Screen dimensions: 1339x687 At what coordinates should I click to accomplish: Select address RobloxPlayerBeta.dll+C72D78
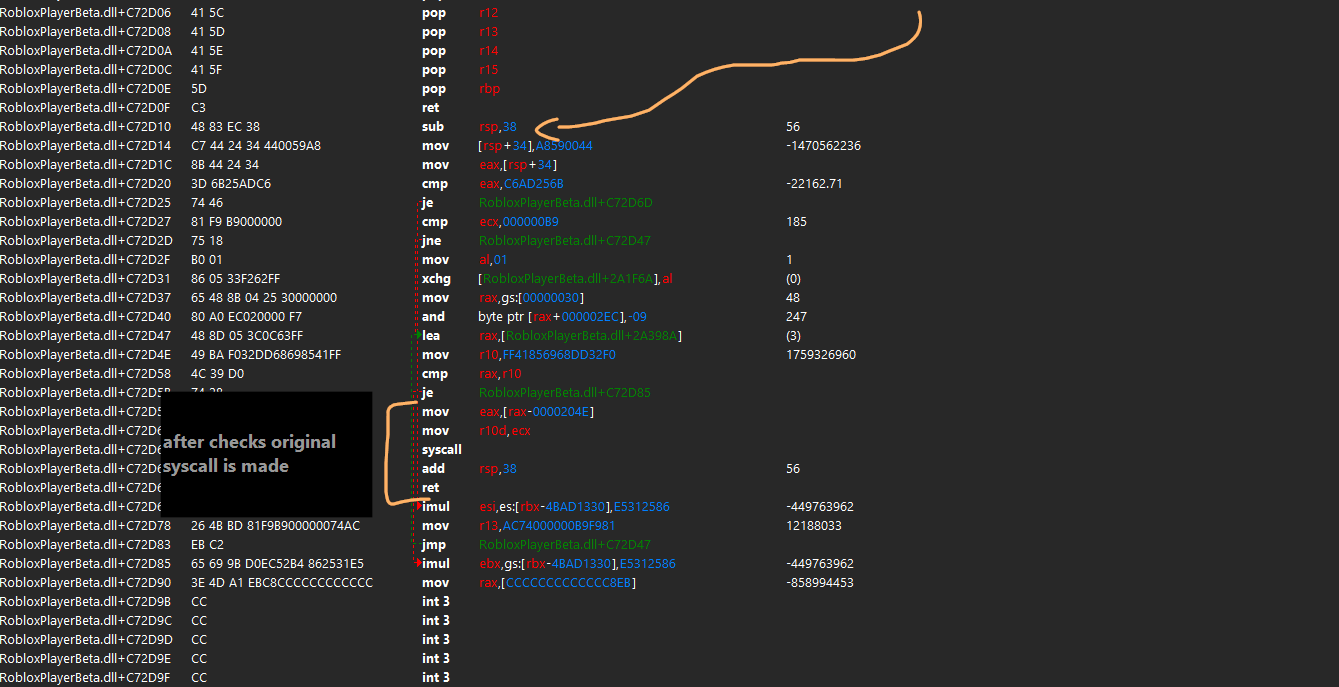(x=86, y=526)
